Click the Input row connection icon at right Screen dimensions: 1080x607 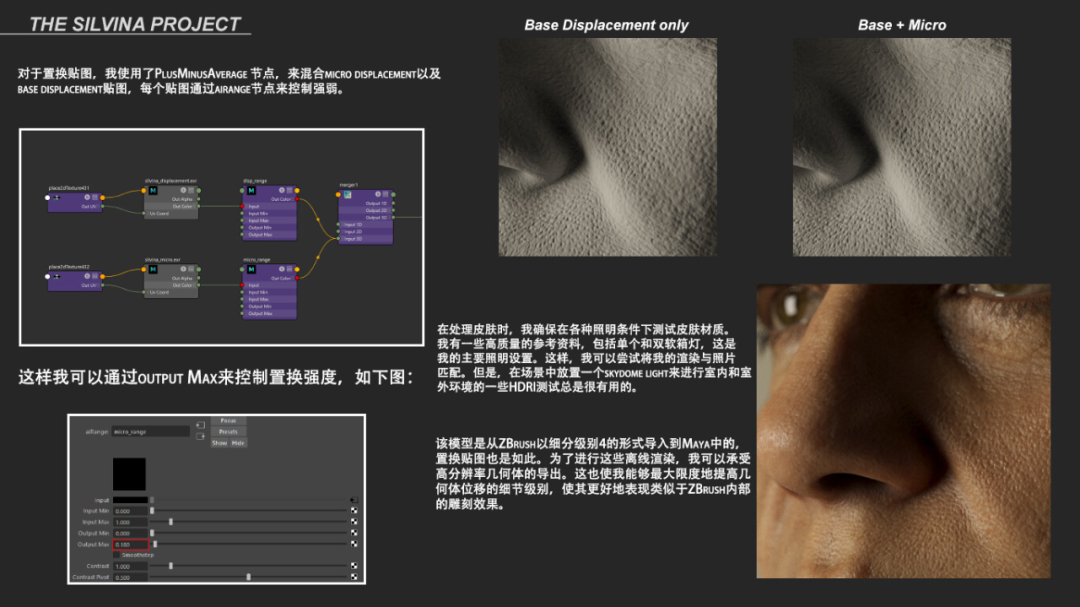click(x=353, y=500)
